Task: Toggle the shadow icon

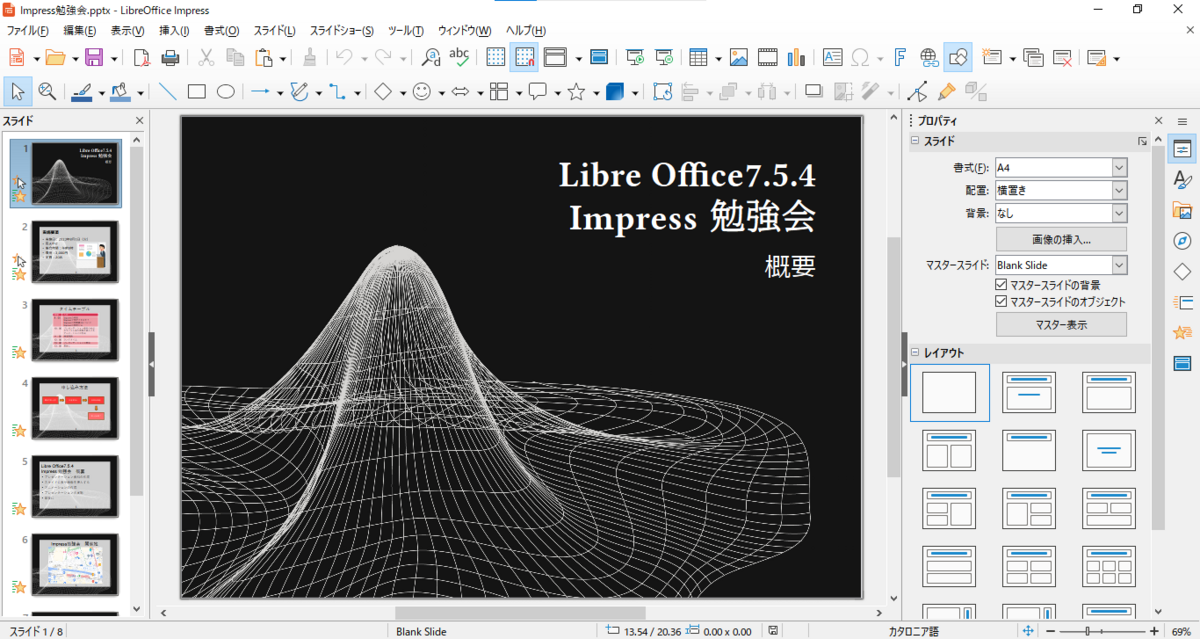Action: pyautogui.click(x=814, y=92)
